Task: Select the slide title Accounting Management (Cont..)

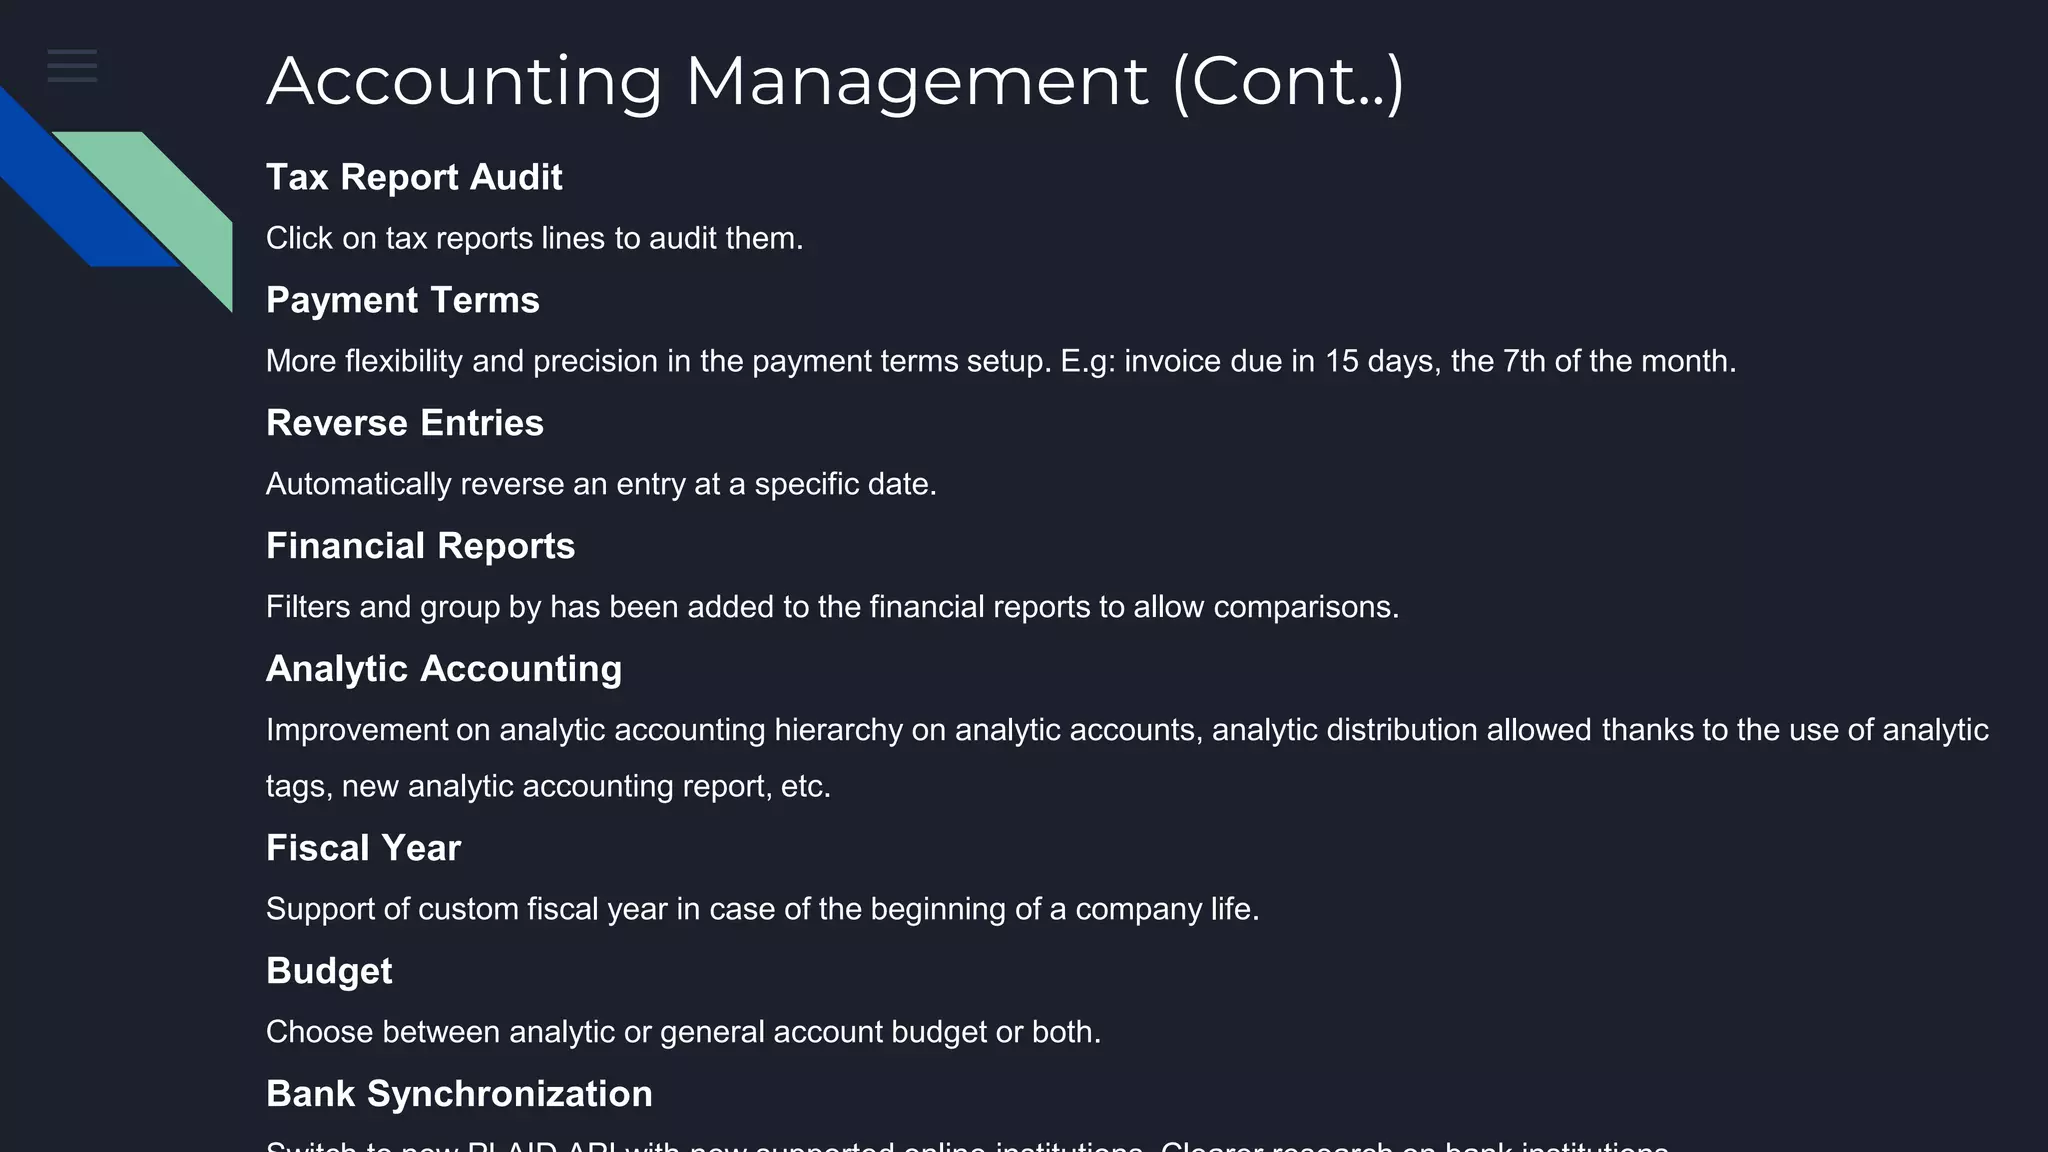Action: point(835,82)
